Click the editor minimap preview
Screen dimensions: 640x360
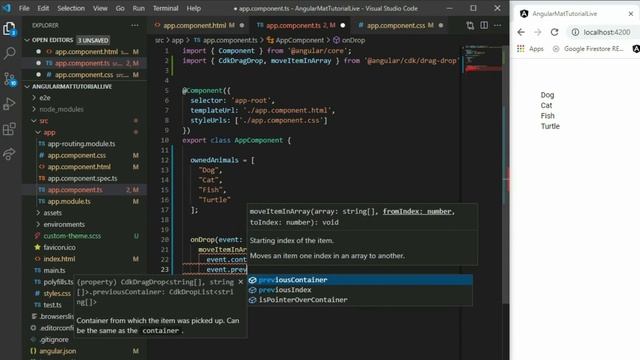coord(484,59)
